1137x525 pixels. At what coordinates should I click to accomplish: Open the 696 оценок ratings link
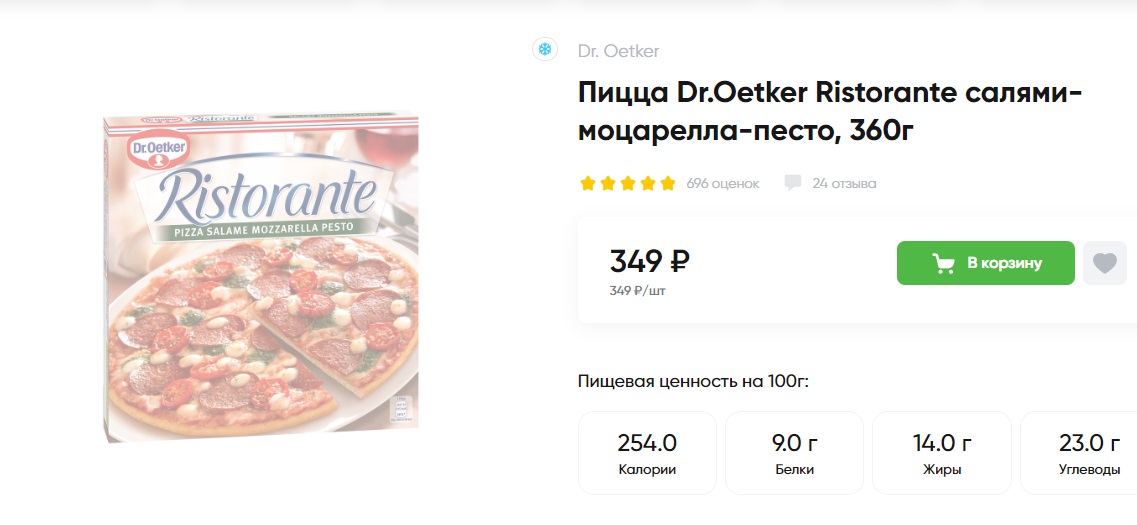tap(723, 183)
